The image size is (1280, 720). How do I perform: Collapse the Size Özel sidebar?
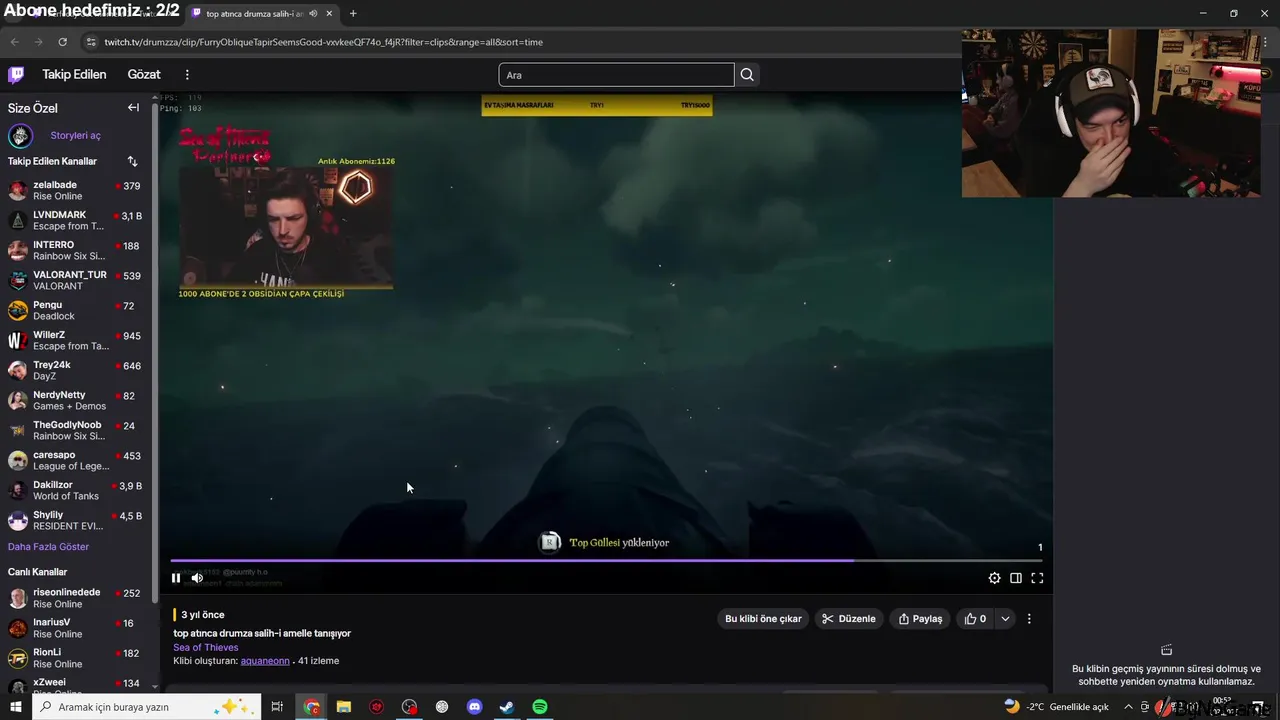point(133,107)
